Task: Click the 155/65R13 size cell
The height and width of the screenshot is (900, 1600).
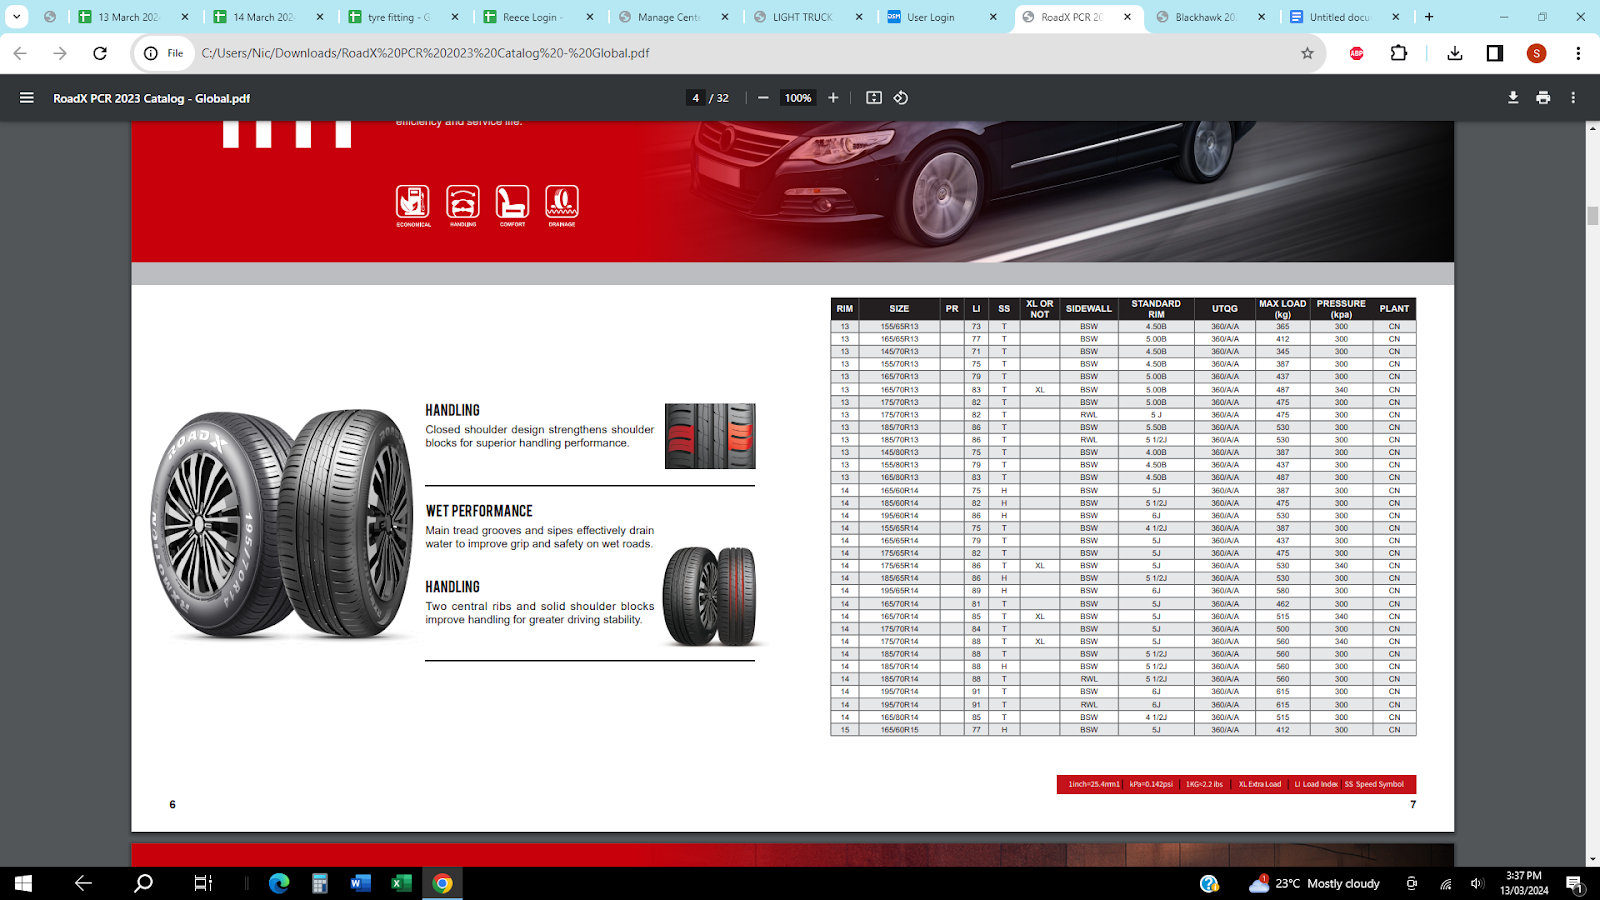Action: 899,327
